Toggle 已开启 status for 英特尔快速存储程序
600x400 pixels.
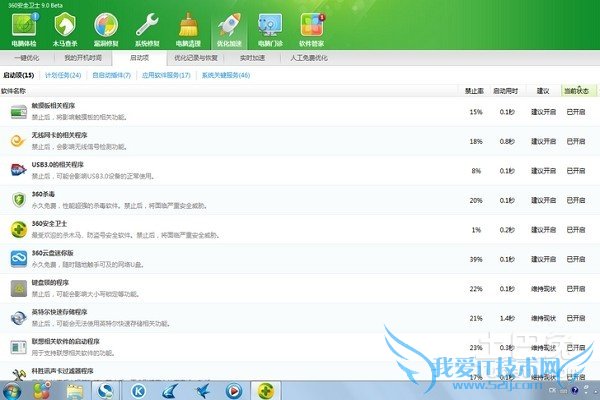pyautogui.click(x=576, y=318)
